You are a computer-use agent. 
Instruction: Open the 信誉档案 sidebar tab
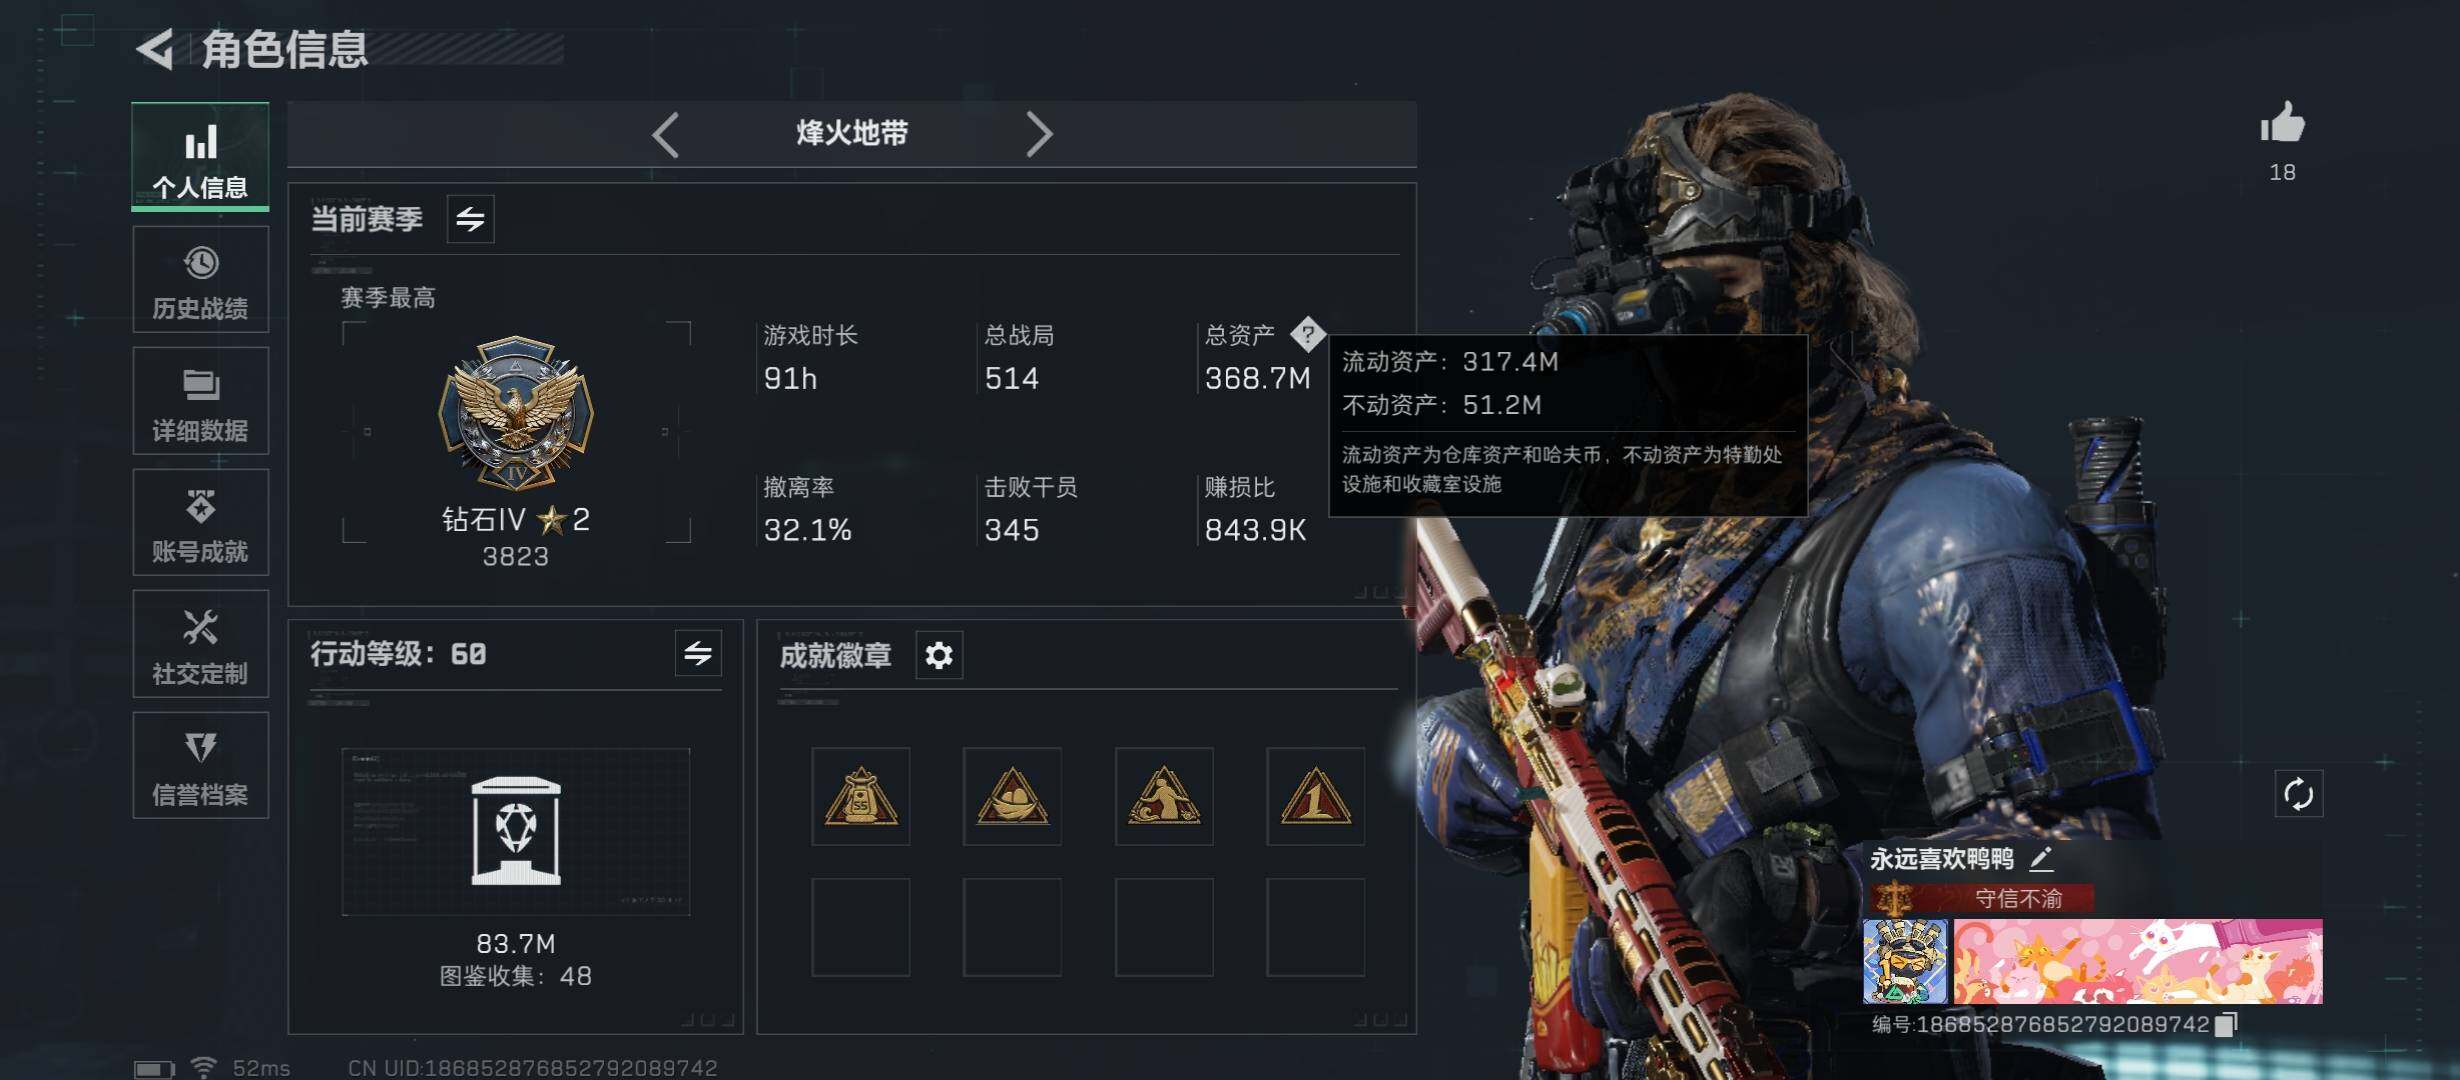point(200,766)
